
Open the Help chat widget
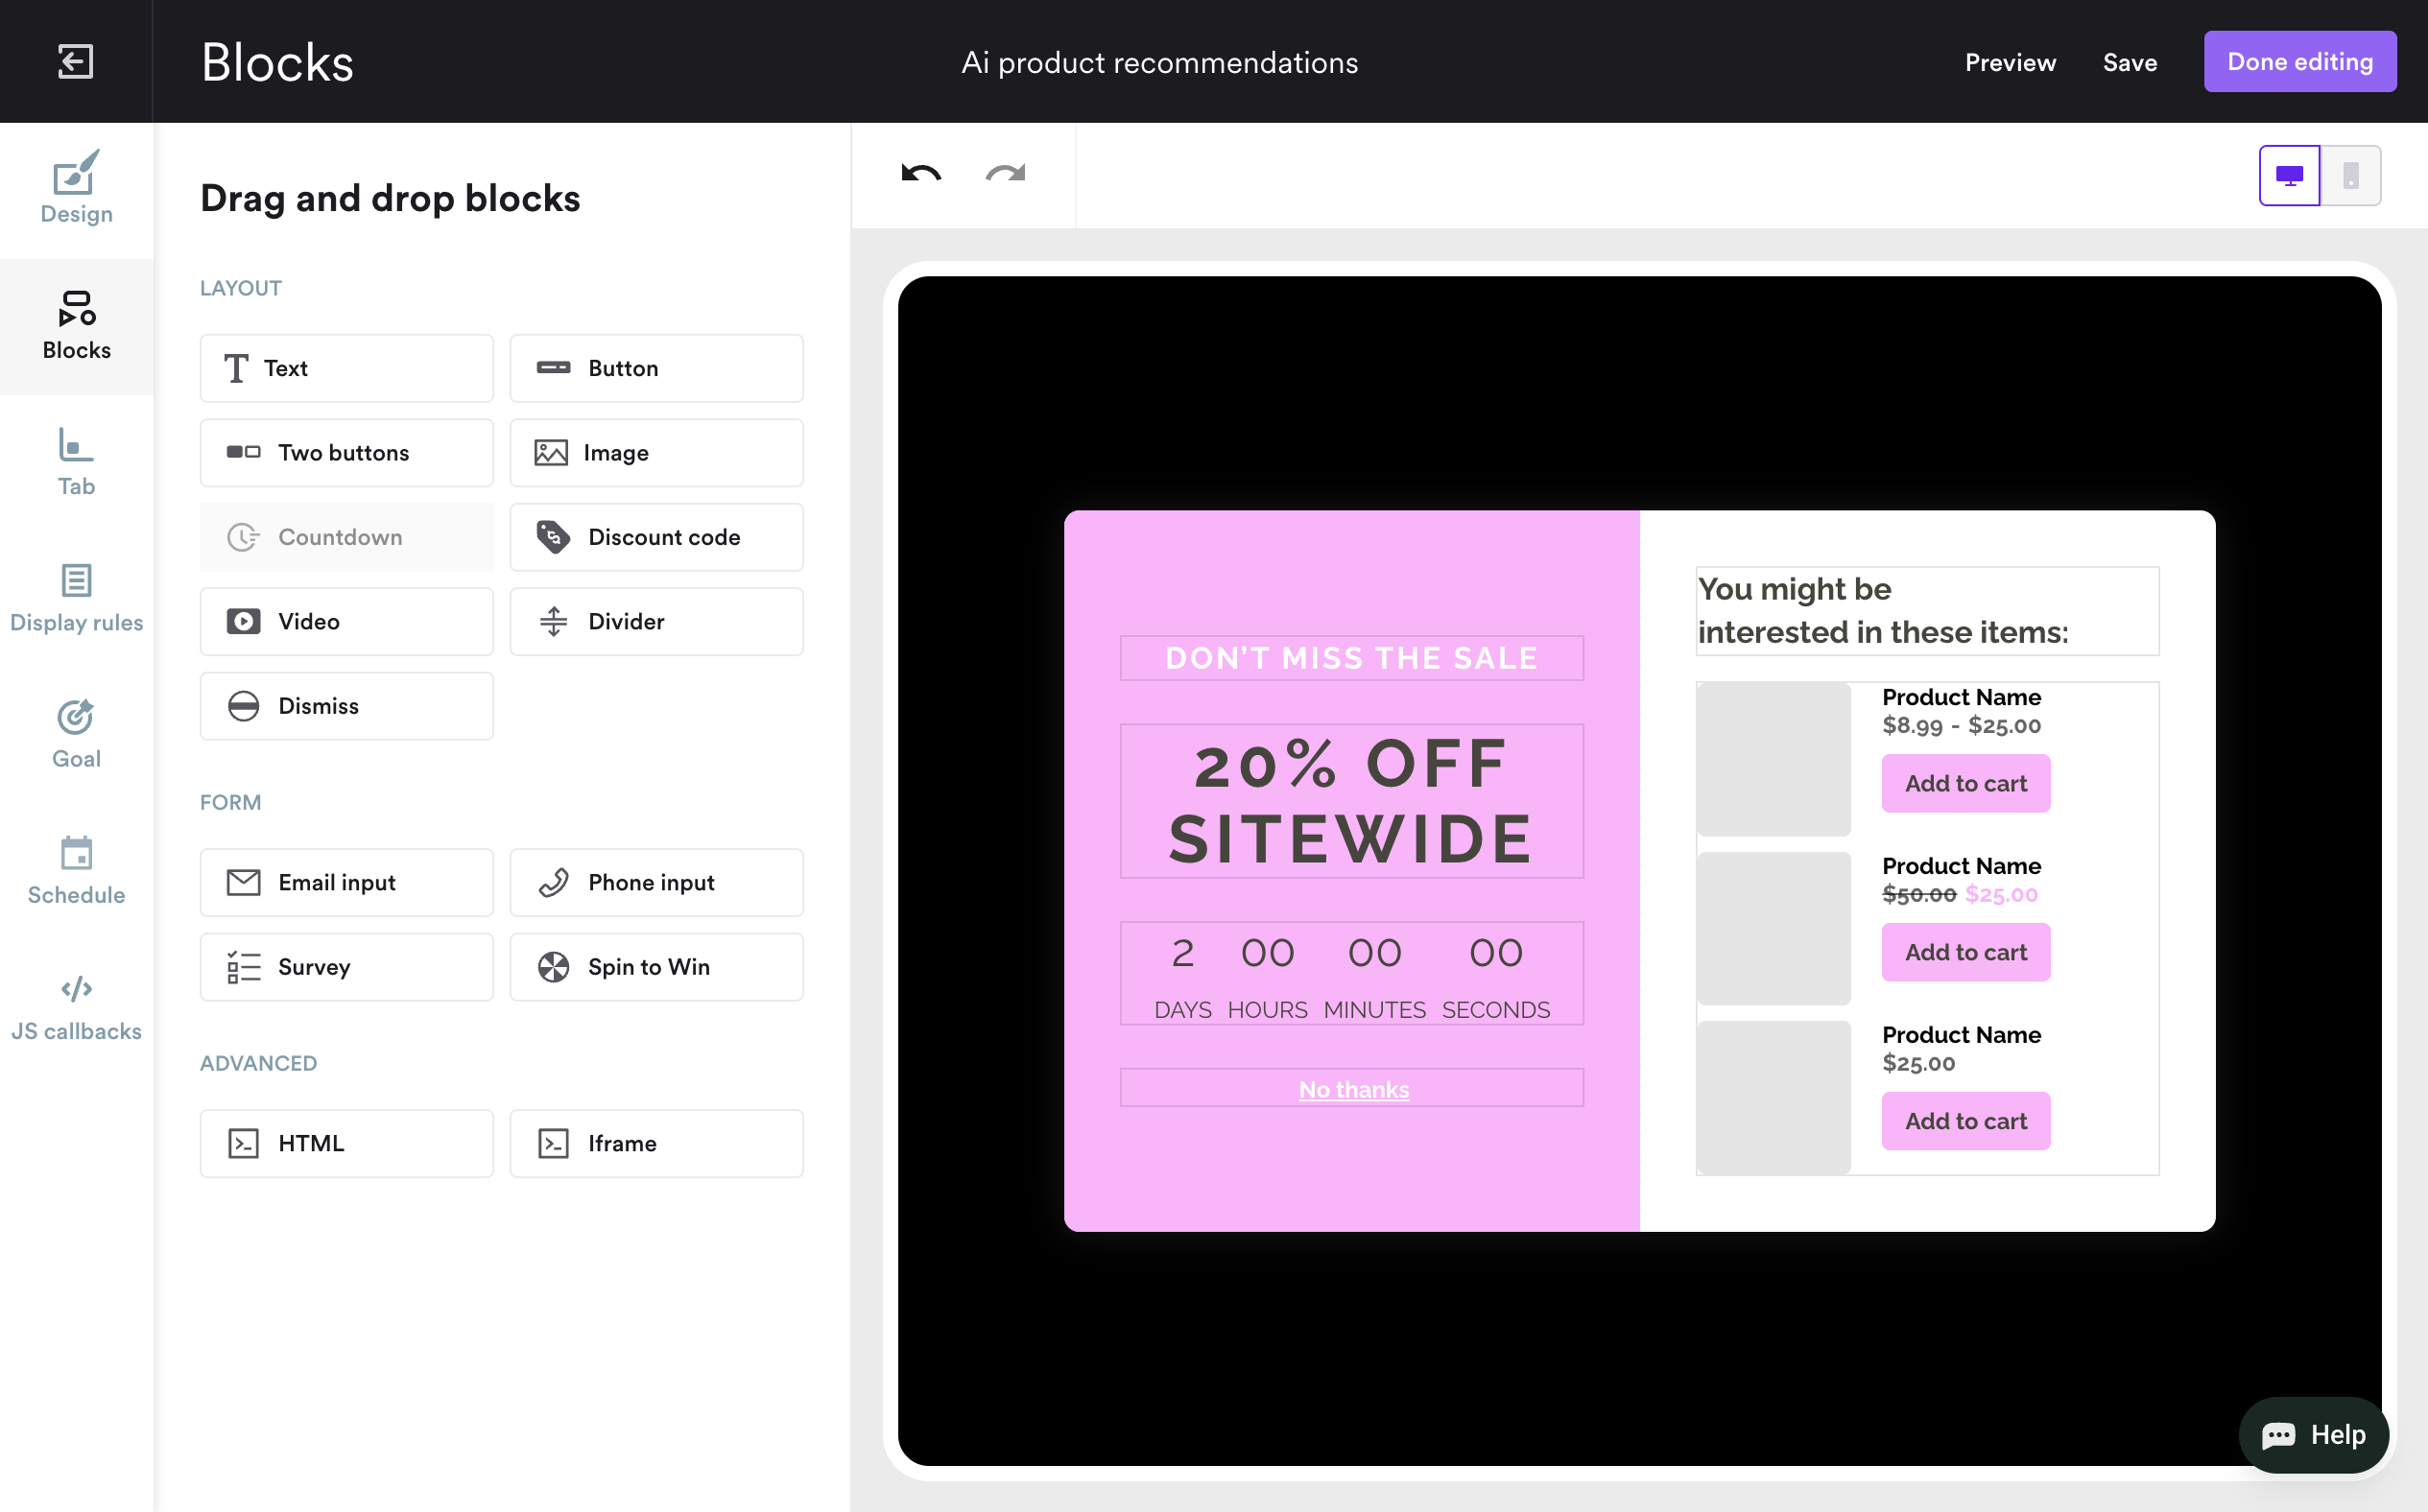(x=2313, y=1434)
